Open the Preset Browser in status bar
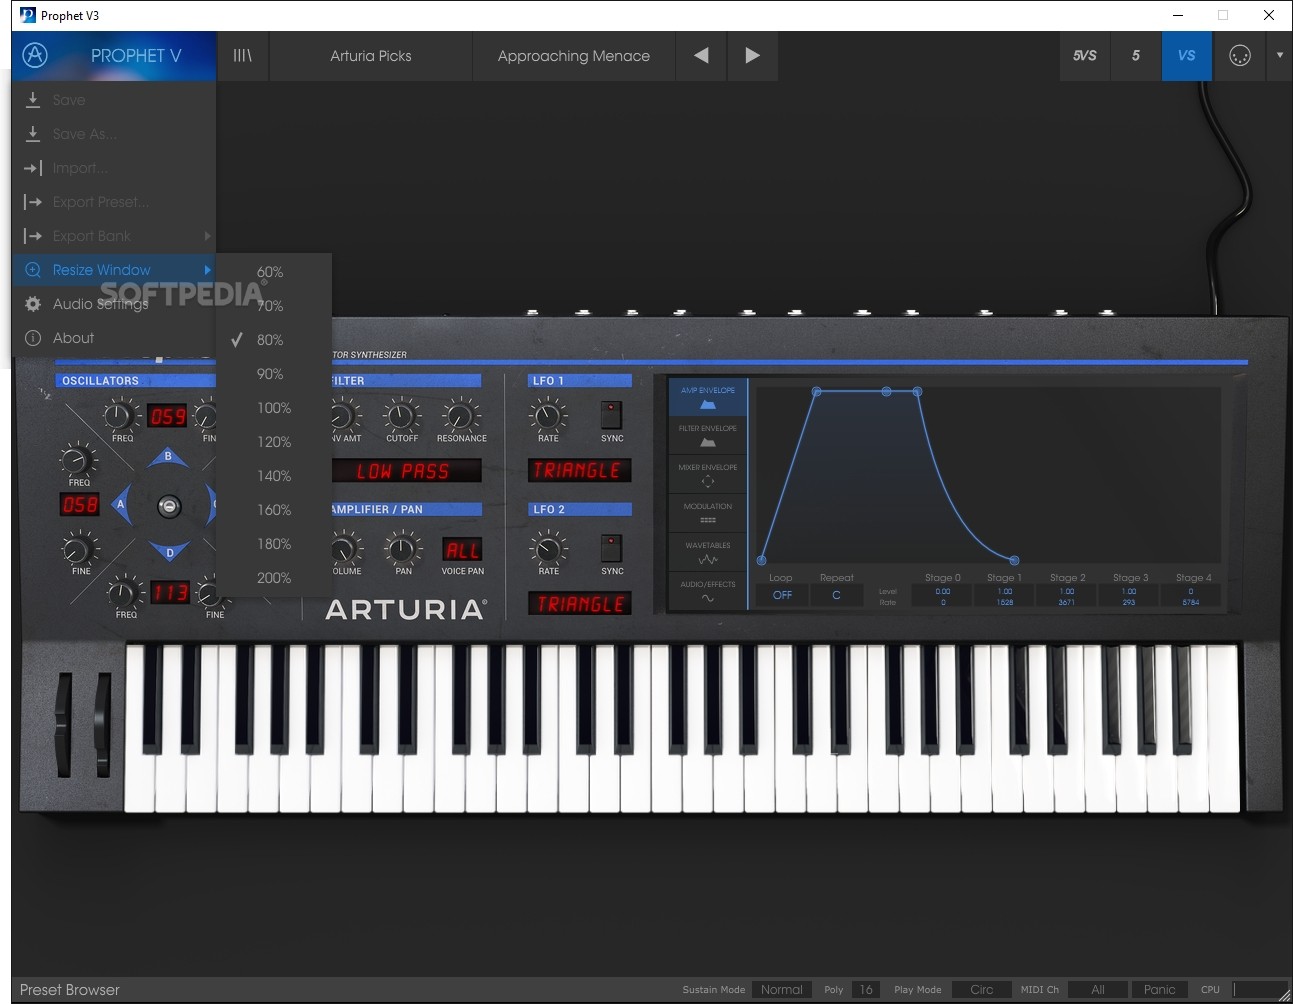Viewport: 1293px width, 1004px height. point(70,990)
